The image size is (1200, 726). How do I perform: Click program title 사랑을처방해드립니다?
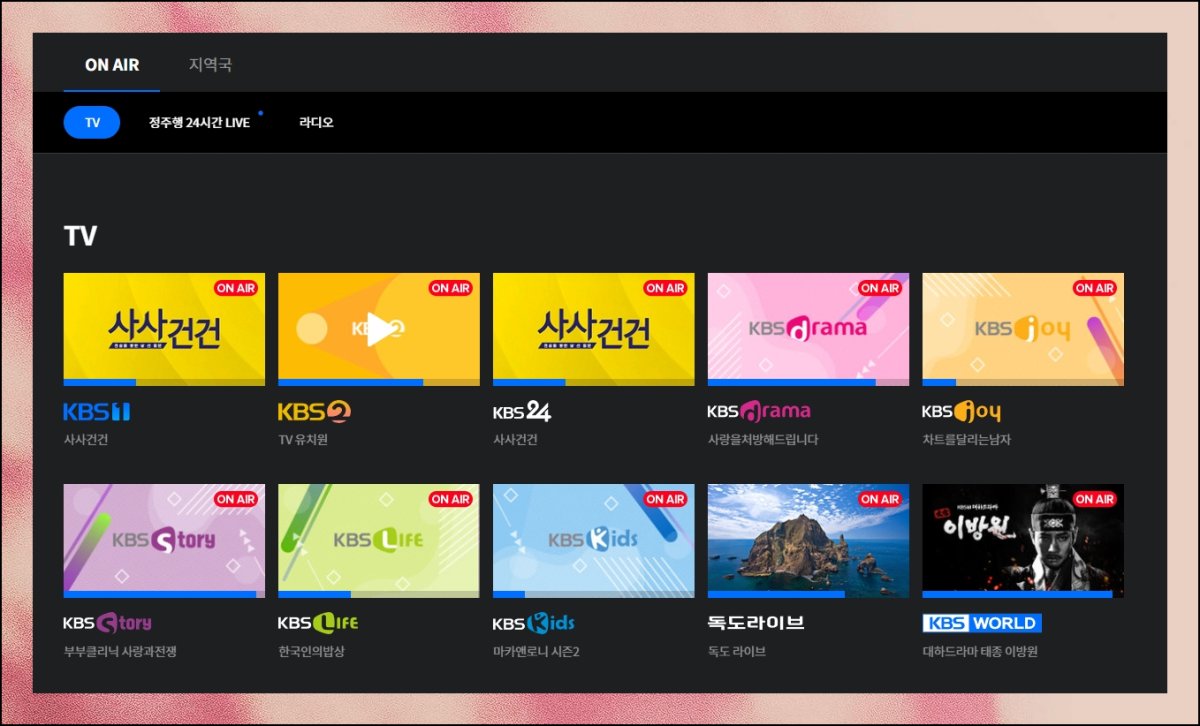pos(763,440)
